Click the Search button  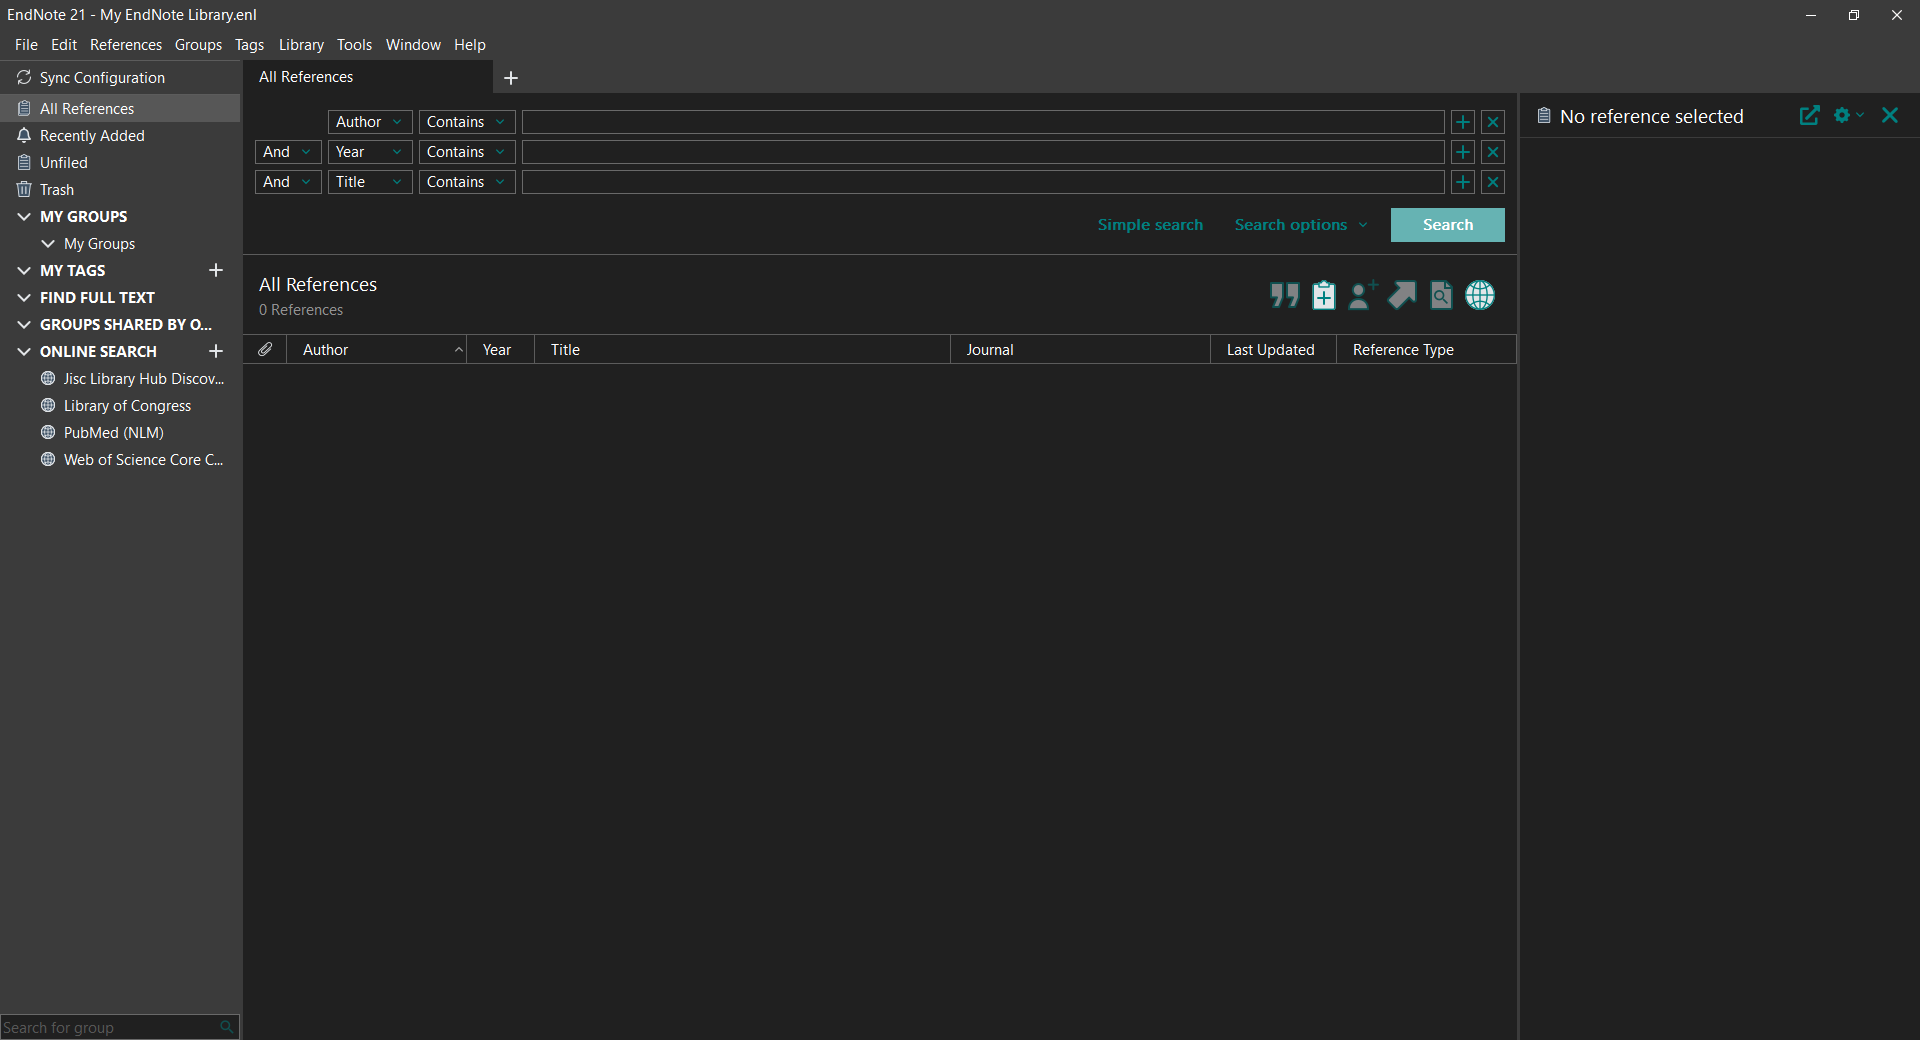pyautogui.click(x=1447, y=225)
